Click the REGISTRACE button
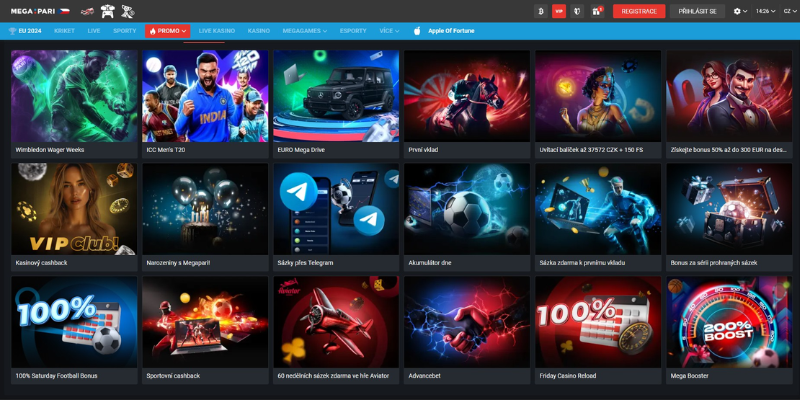Image resolution: width=800 pixels, height=400 pixels. click(x=639, y=11)
